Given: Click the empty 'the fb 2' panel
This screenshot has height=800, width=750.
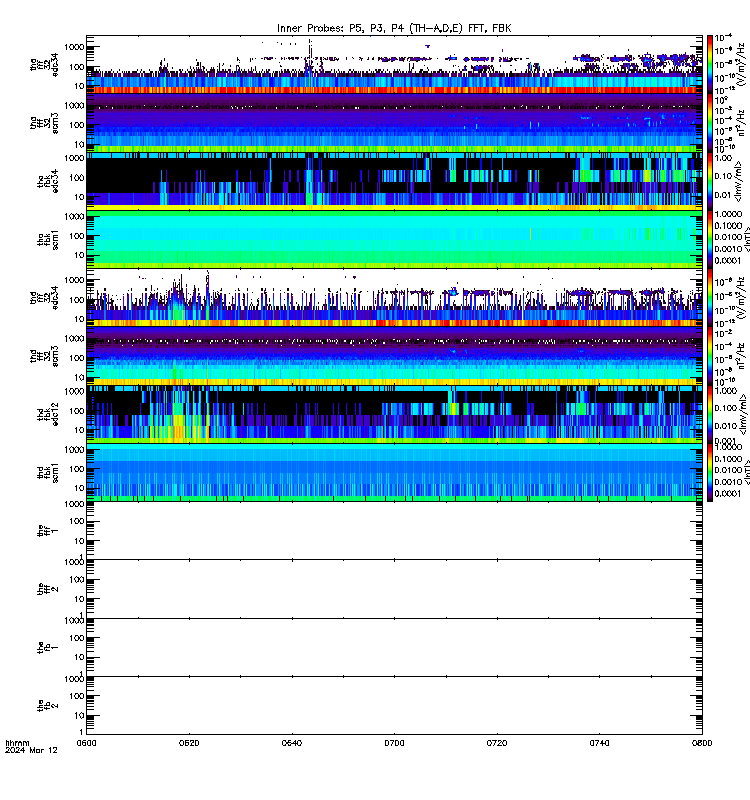Looking at the screenshot, I should click(394, 706).
